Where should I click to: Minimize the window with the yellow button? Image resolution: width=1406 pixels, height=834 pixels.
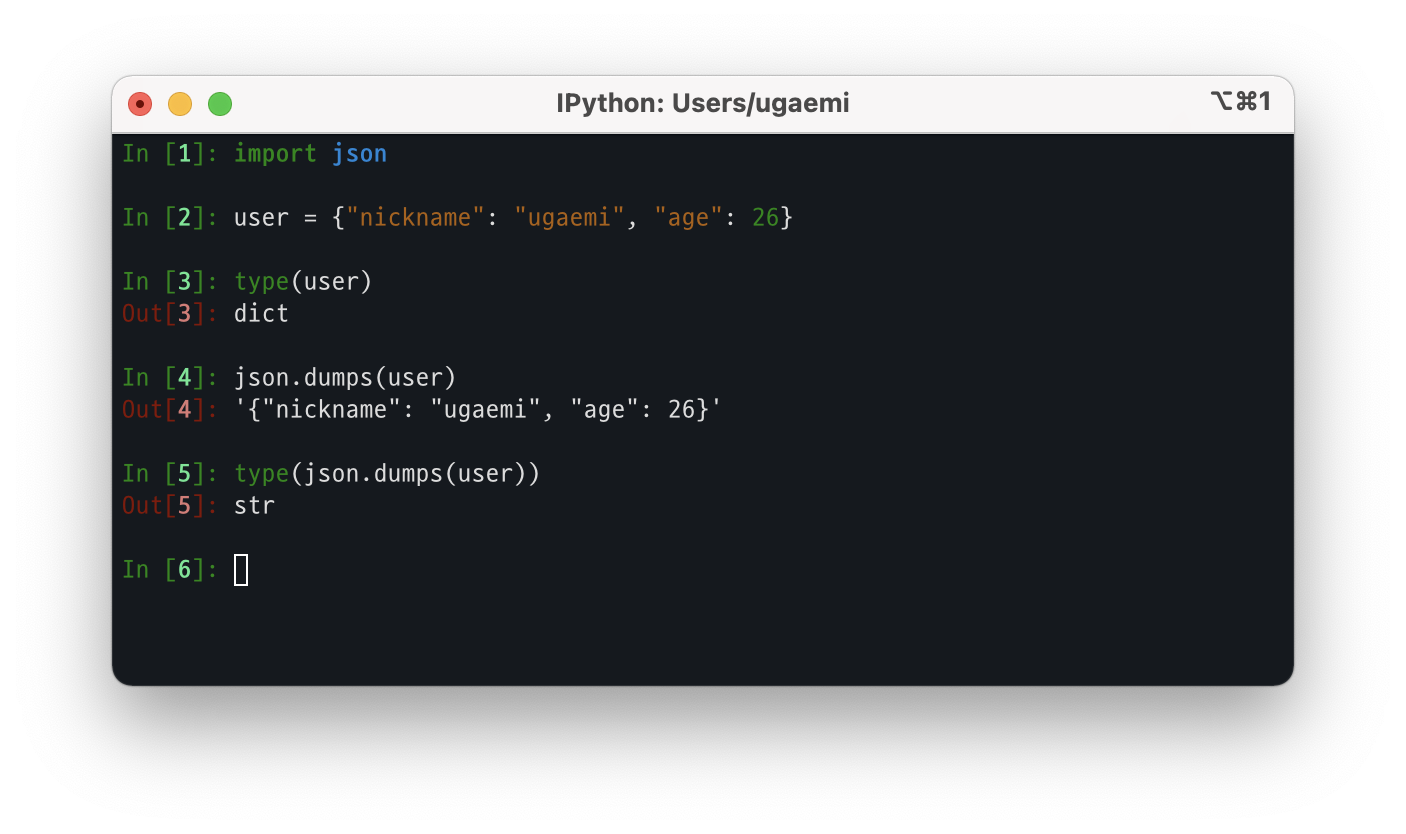pyautogui.click(x=180, y=104)
